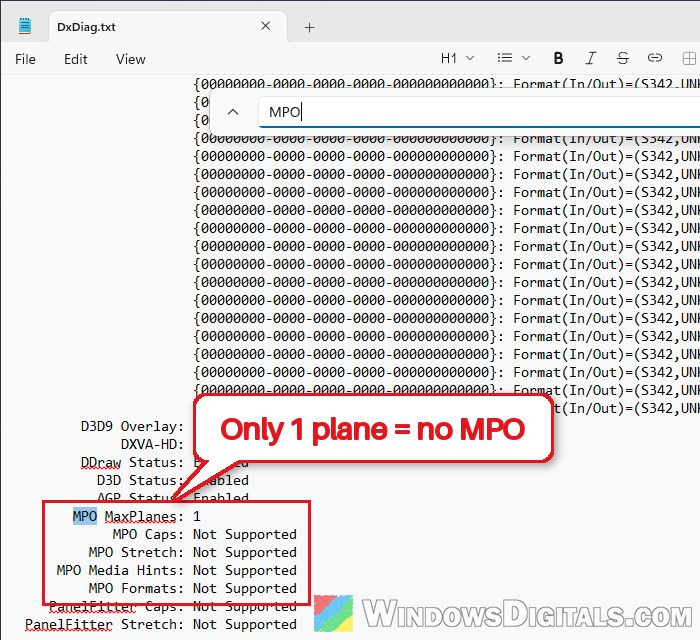Add a new tab with plus button
This screenshot has height=640, width=700.
point(309,28)
